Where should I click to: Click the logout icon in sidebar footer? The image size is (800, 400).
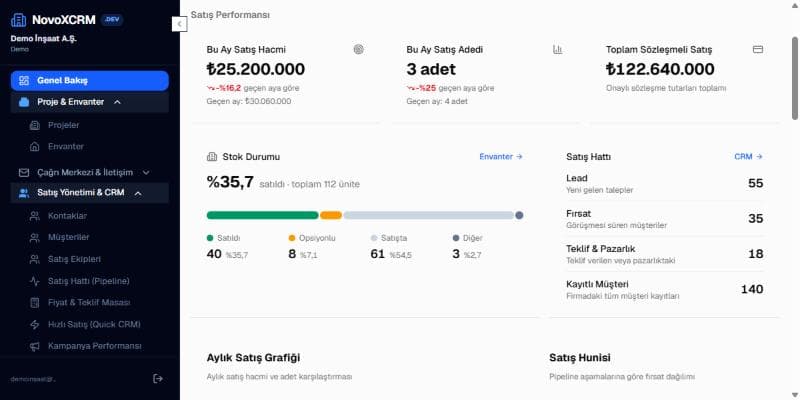coord(158,378)
